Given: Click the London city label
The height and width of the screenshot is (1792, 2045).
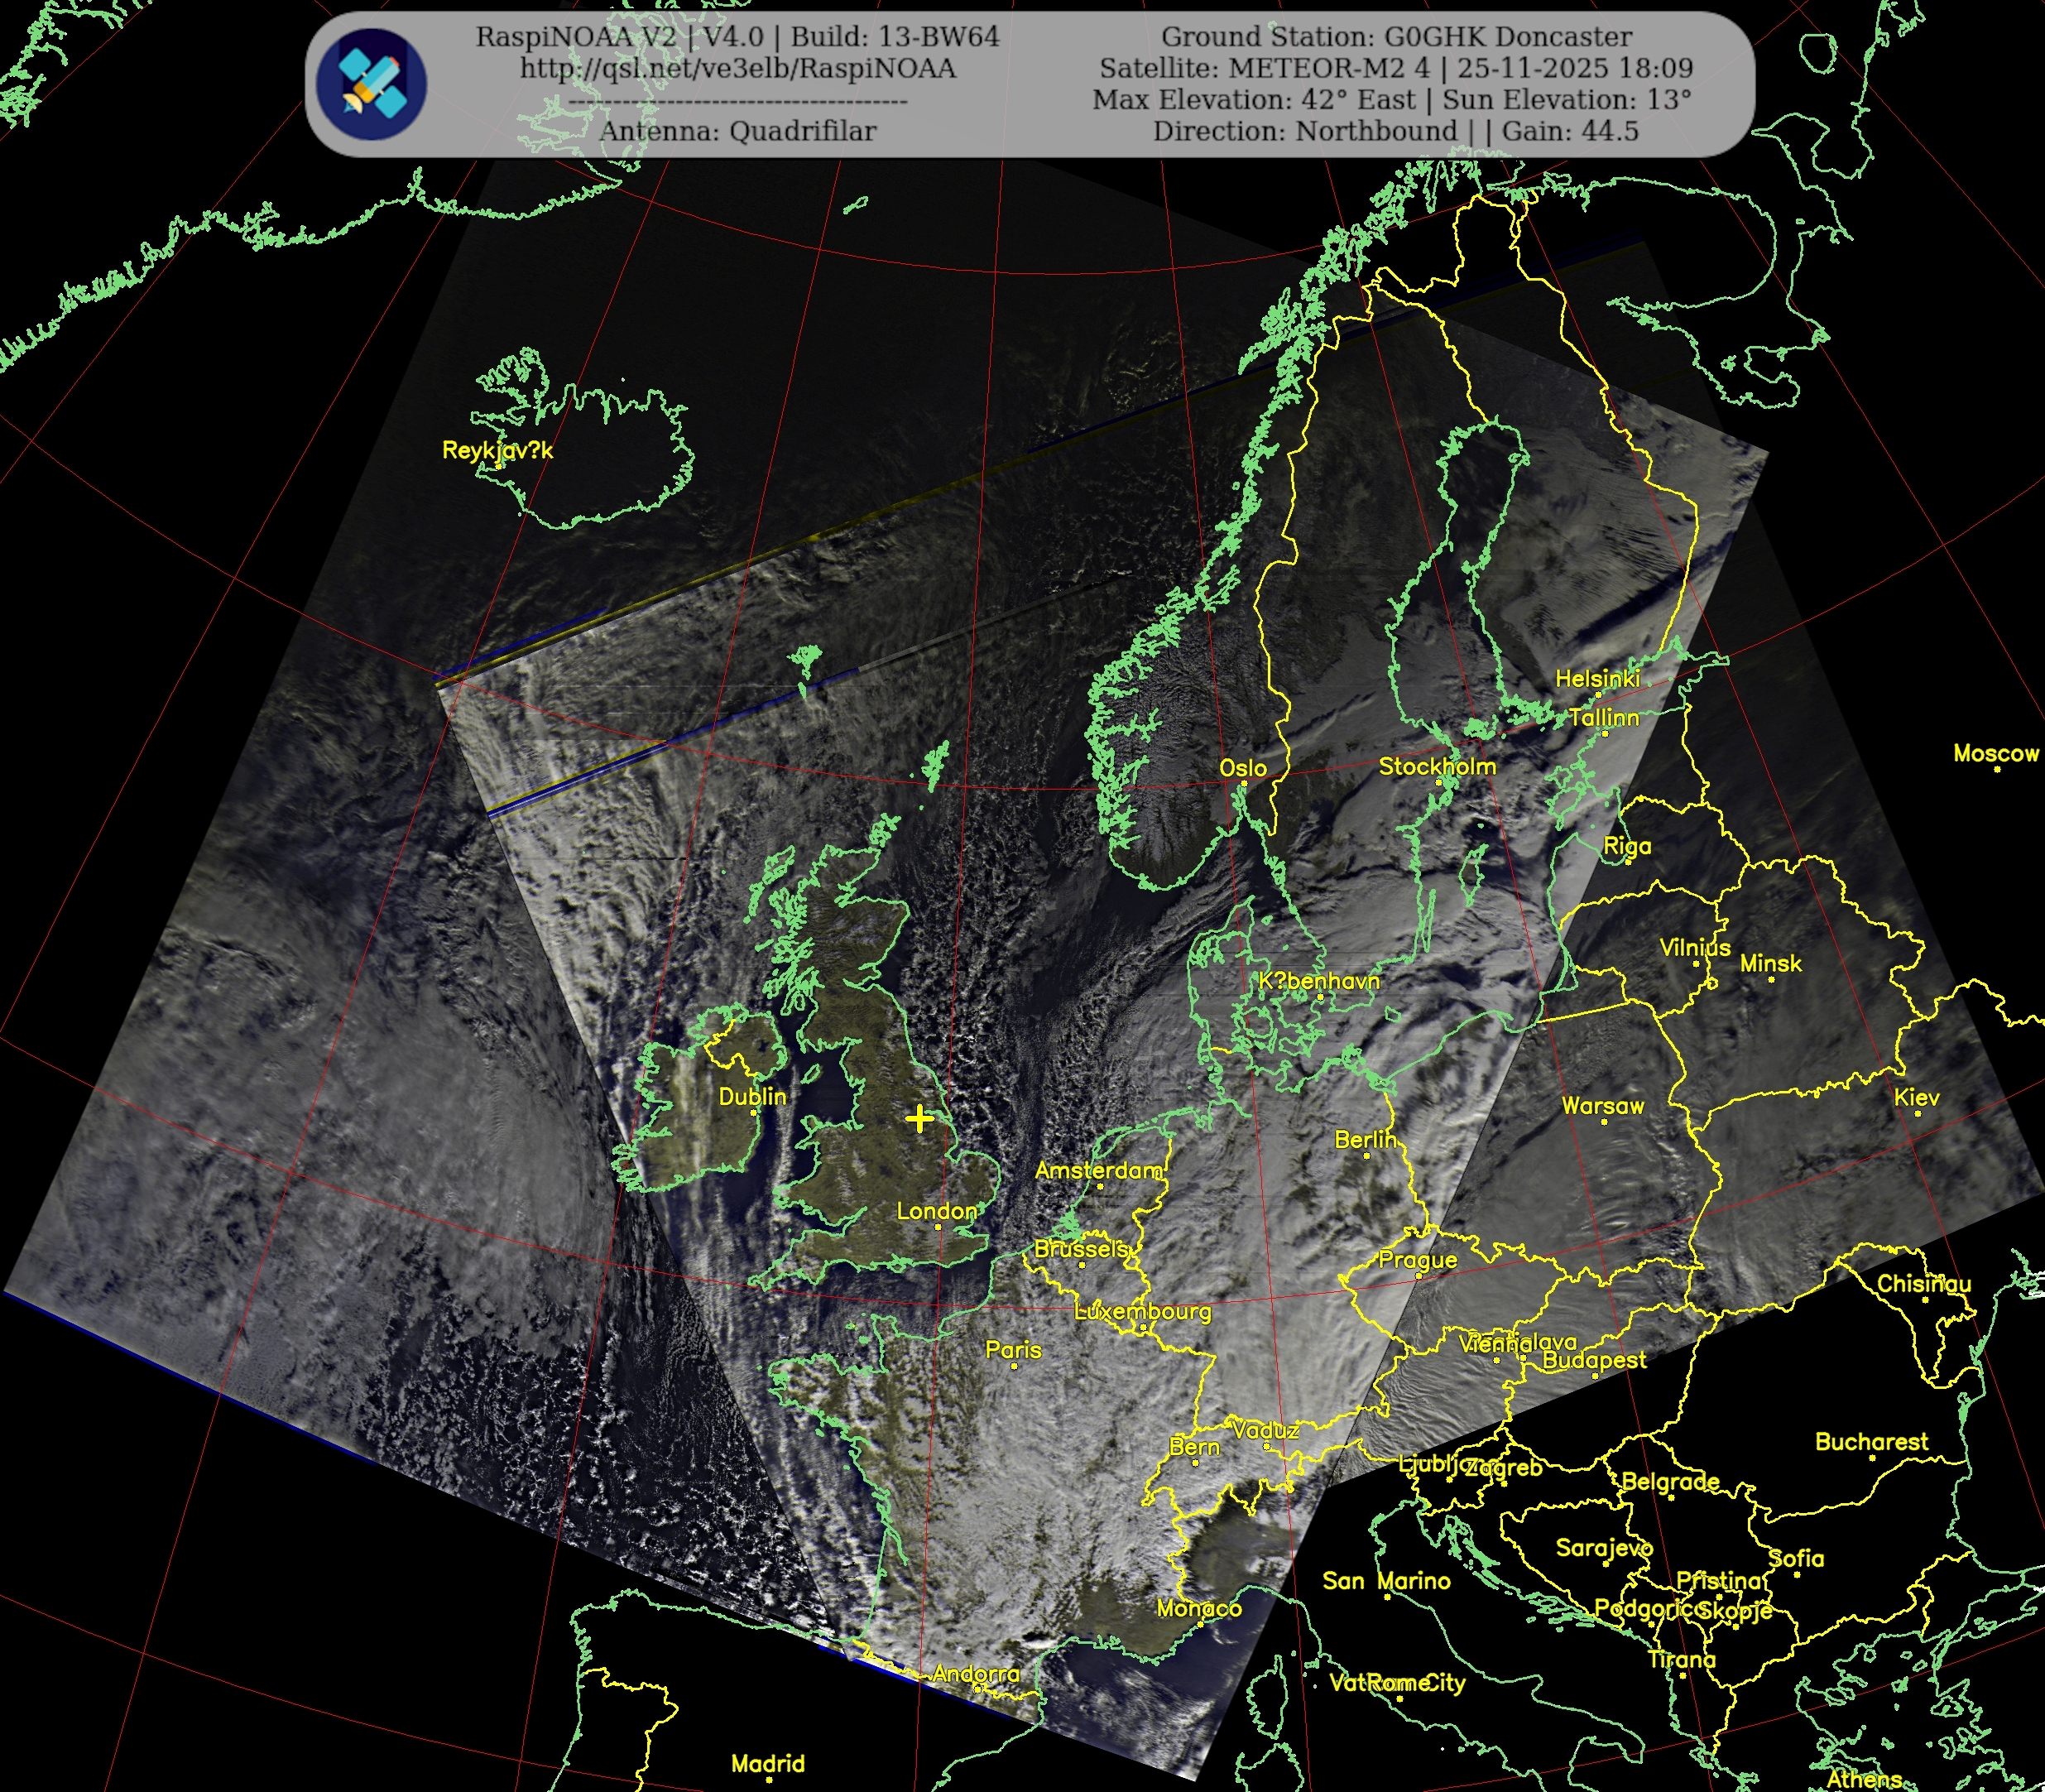Looking at the screenshot, I should pyautogui.click(x=936, y=1211).
